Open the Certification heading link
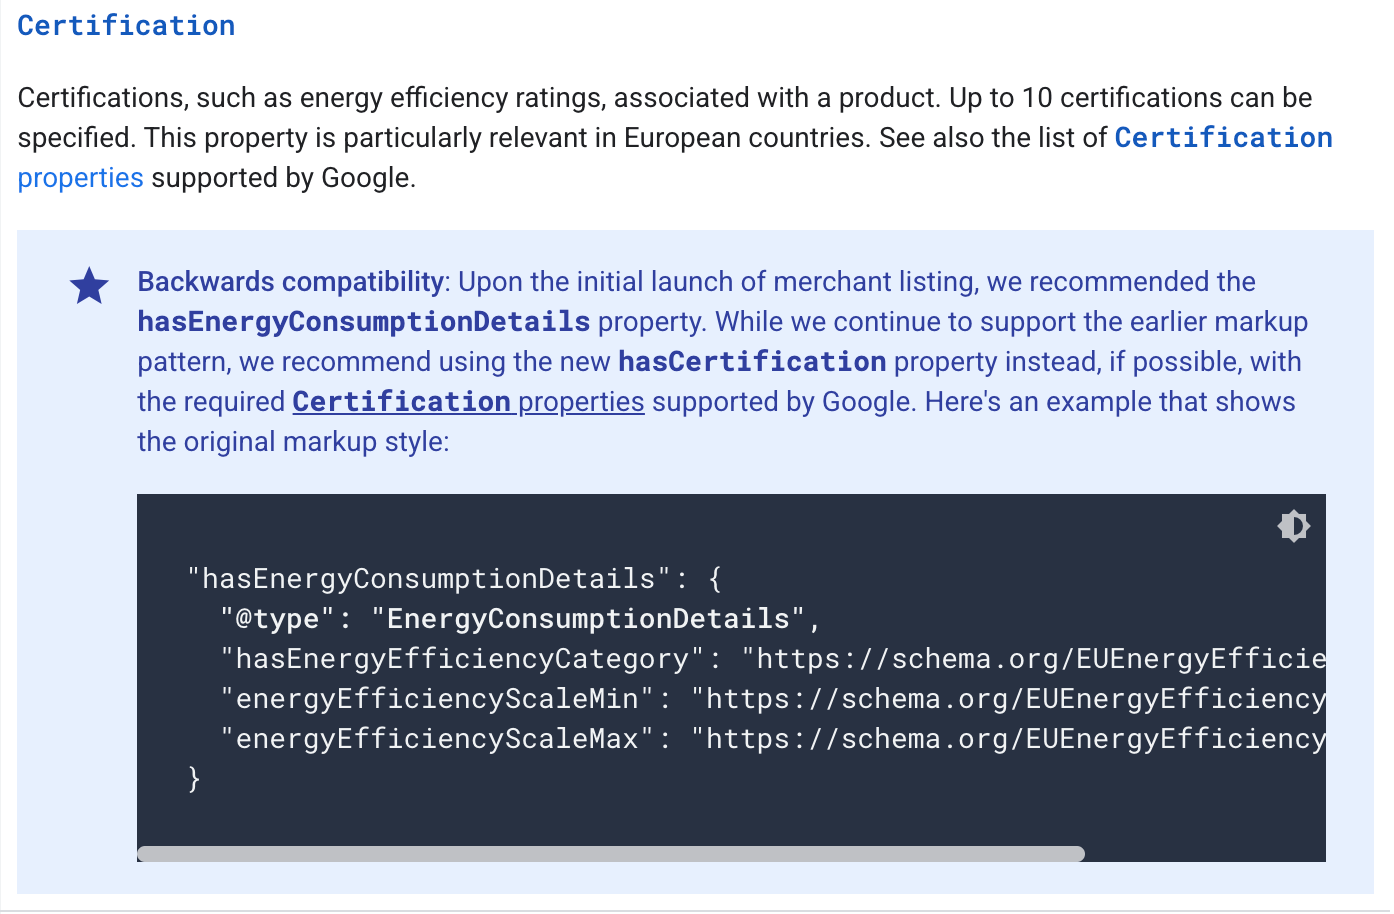The height and width of the screenshot is (914, 1394). pyautogui.click(x=126, y=26)
